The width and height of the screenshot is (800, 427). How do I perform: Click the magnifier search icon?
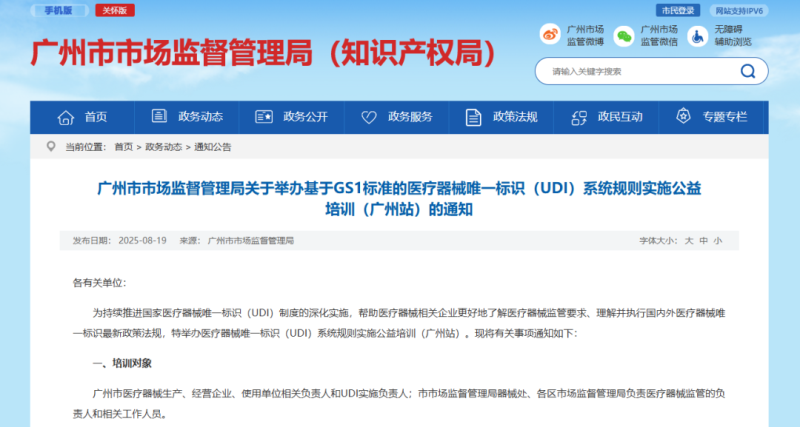coord(746,71)
